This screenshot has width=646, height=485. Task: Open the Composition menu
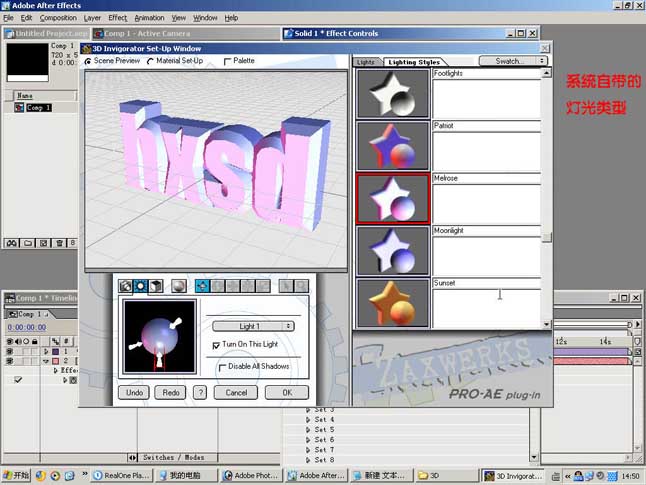[x=58, y=18]
